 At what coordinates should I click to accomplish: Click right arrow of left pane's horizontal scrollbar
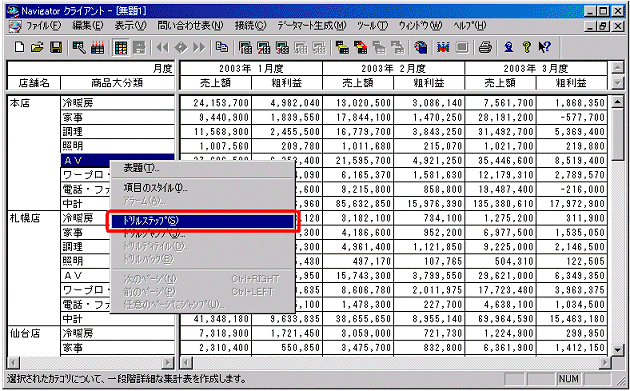click(168, 363)
